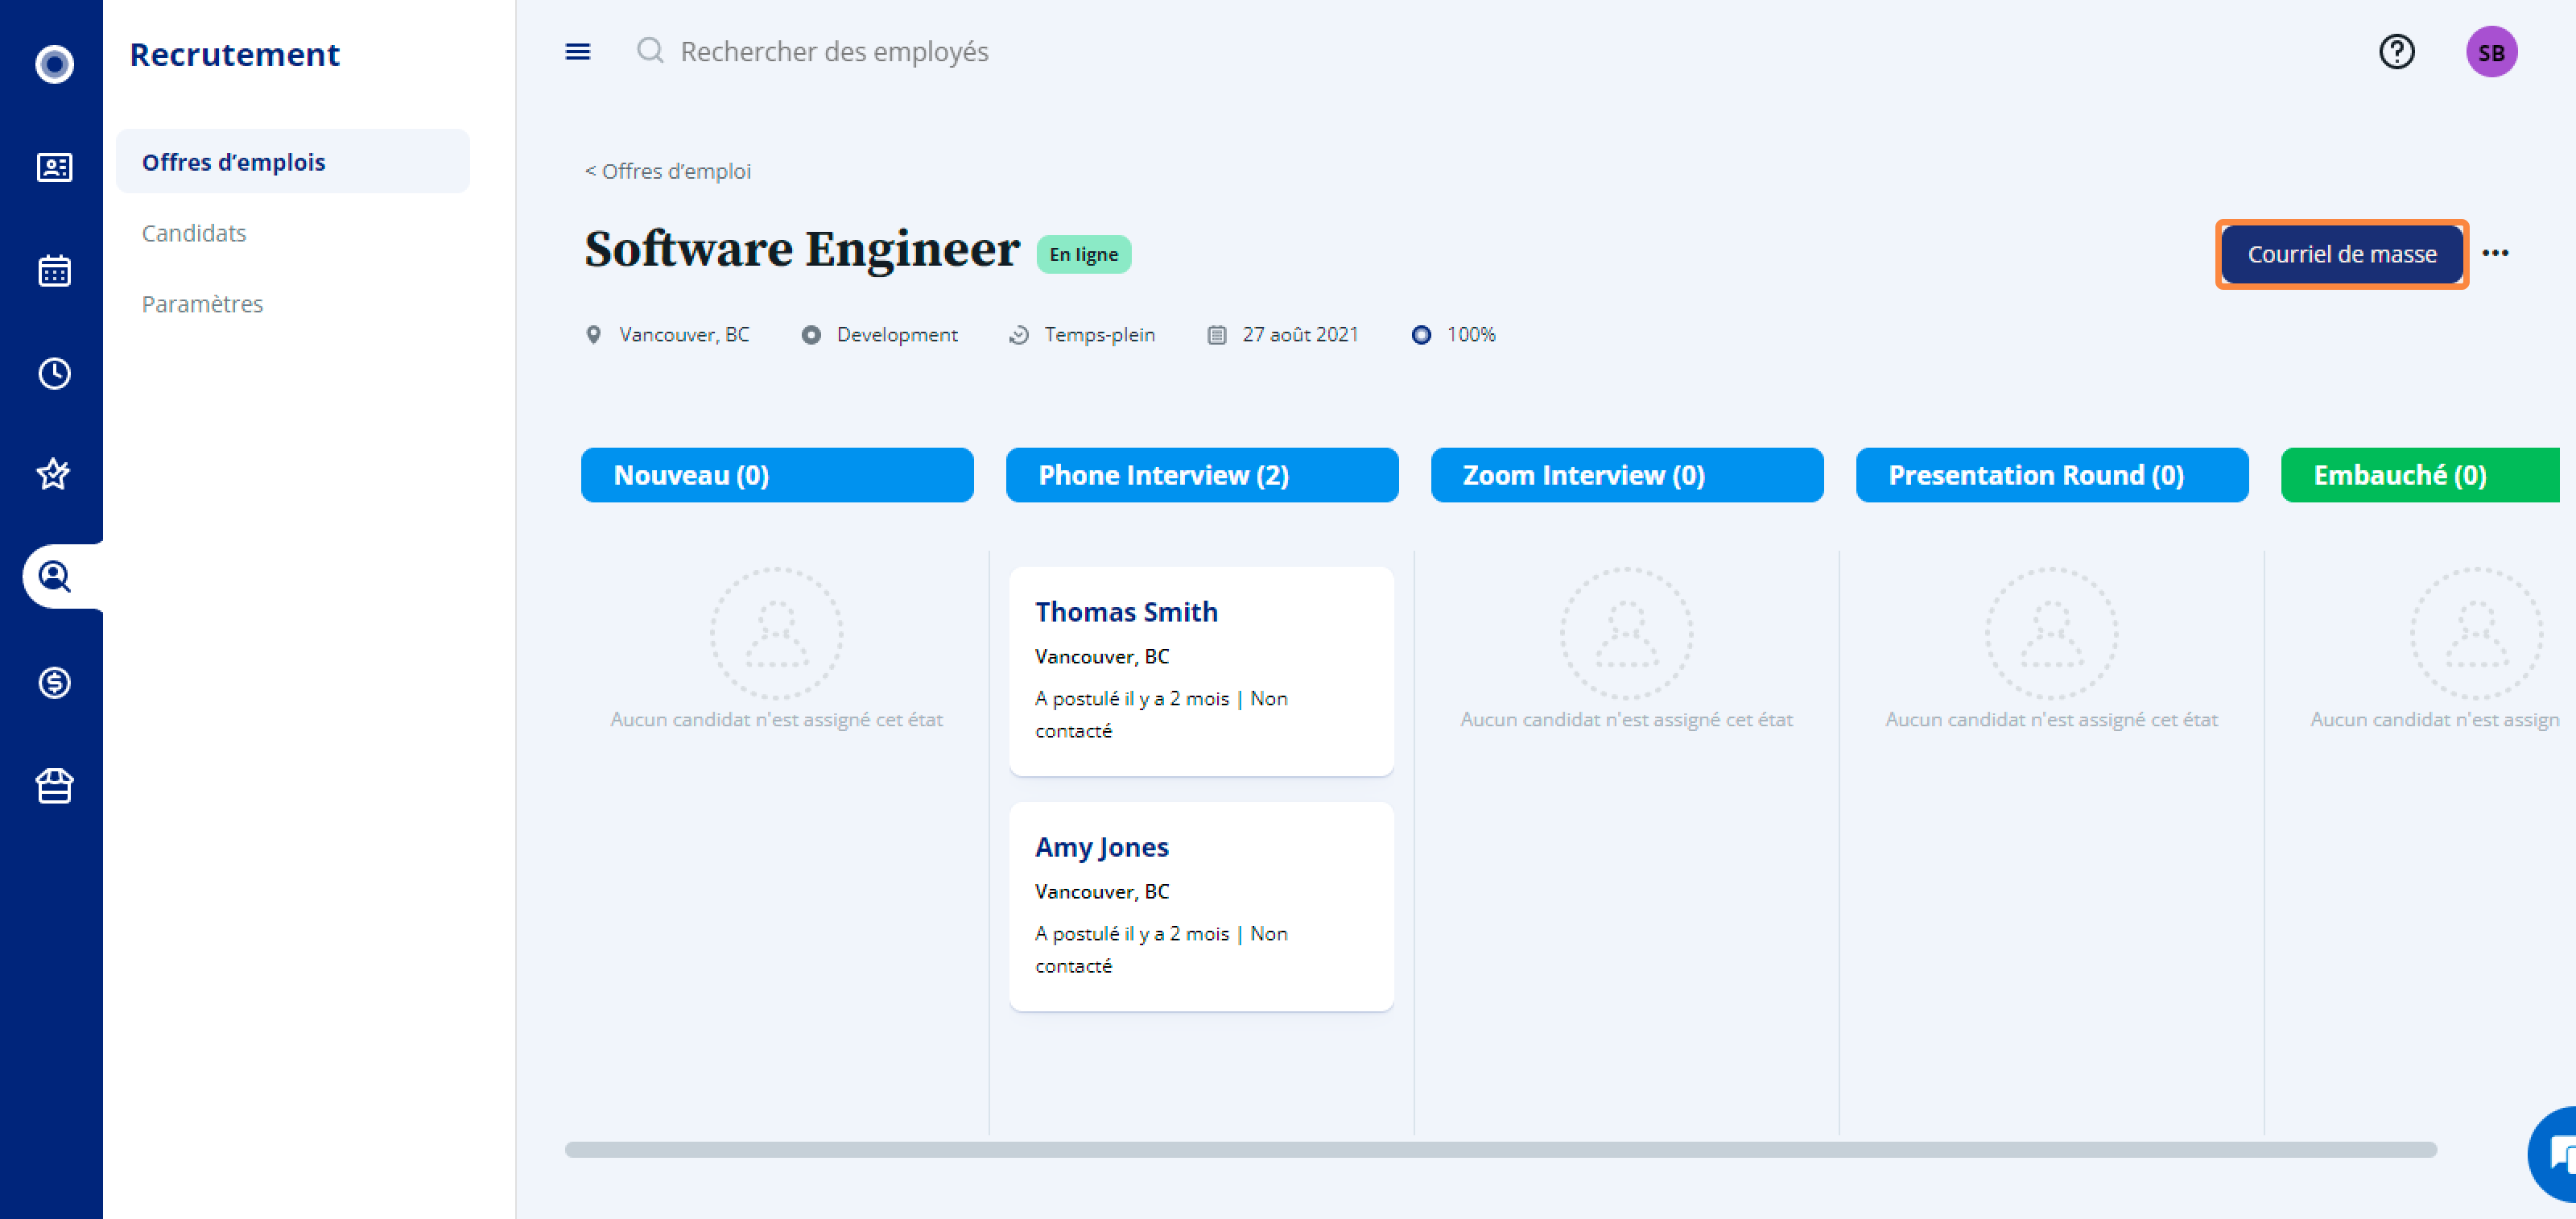The width and height of the screenshot is (2576, 1219).
Task: Click the progress circle icon beside 100%
Action: 1421,335
